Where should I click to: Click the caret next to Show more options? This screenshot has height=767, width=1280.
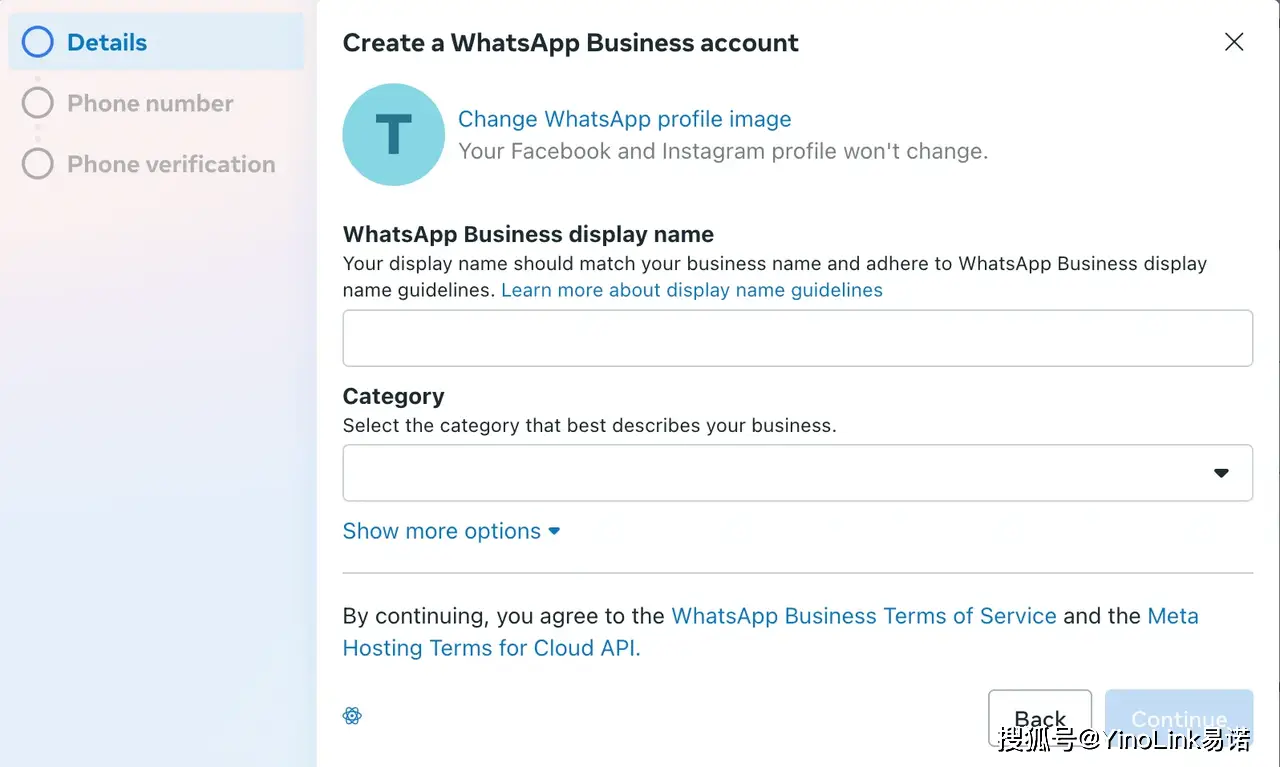[x=554, y=531]
